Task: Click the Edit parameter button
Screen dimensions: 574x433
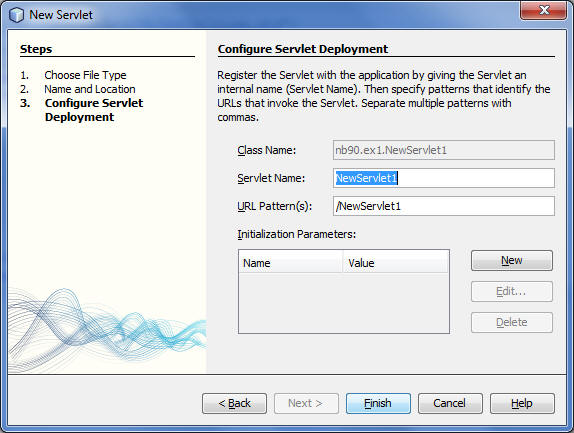Action: [512, 291]
